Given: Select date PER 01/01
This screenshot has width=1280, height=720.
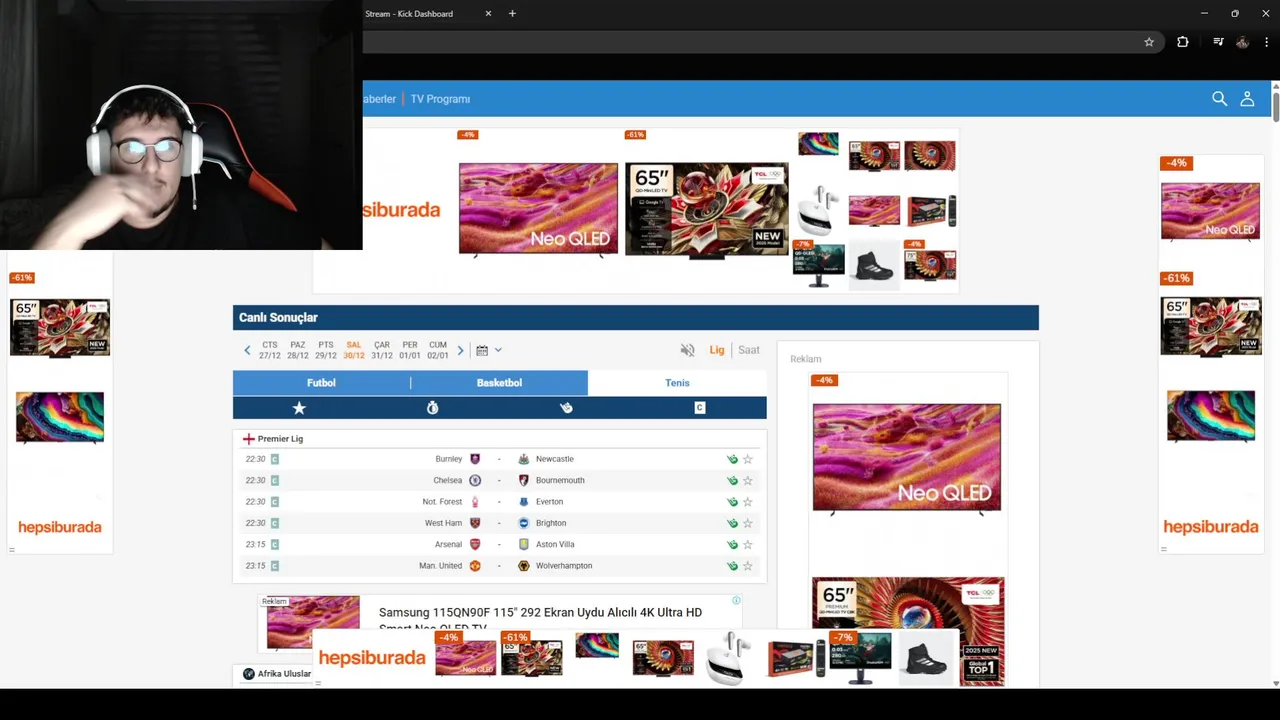Looking at the screenshot, I should (x=410, y=350).
